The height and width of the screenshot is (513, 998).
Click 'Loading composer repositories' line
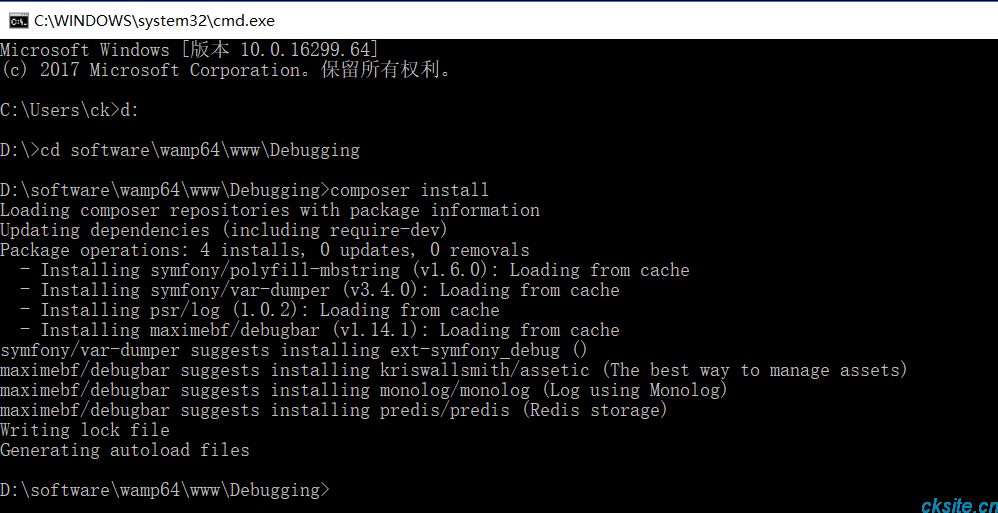(270, 211)
